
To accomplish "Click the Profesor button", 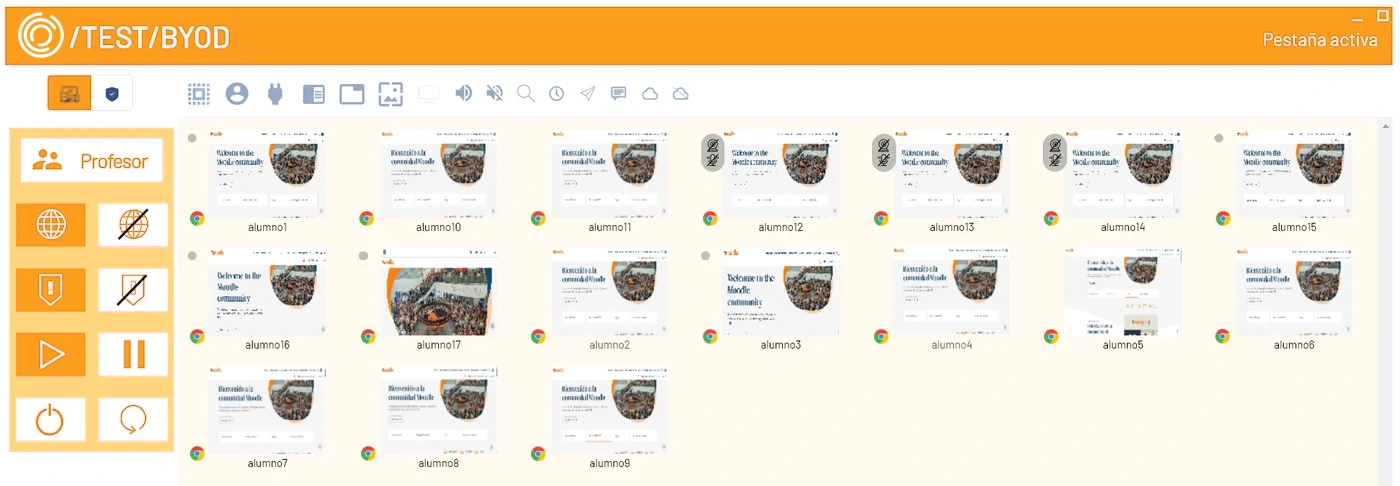I will (91, 161).
